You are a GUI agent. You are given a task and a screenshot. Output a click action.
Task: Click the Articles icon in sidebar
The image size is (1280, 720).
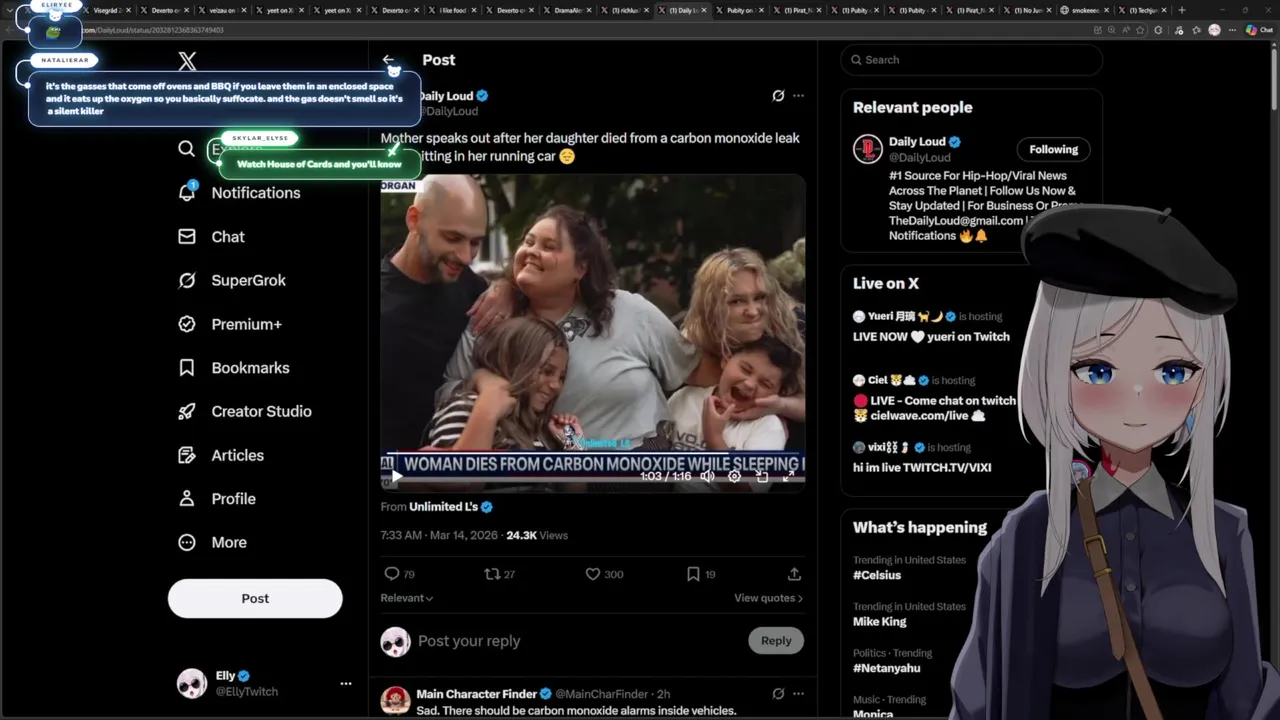click(x=186, y=455)
